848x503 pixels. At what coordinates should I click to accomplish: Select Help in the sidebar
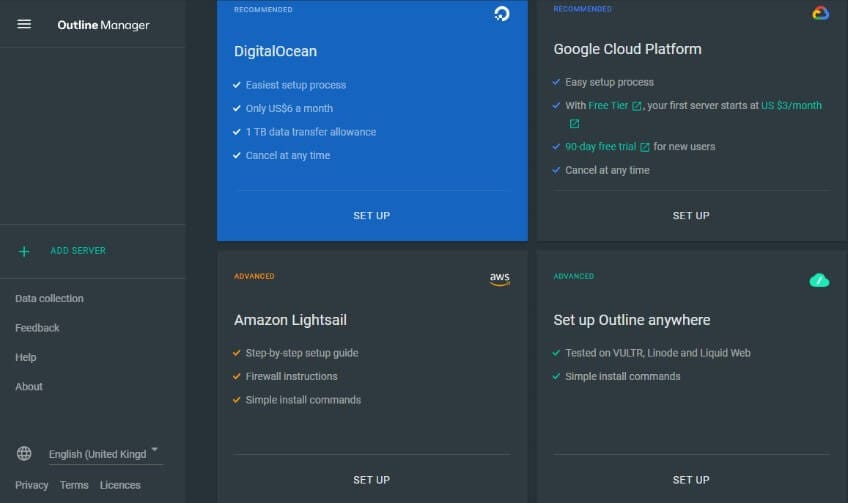25,357
